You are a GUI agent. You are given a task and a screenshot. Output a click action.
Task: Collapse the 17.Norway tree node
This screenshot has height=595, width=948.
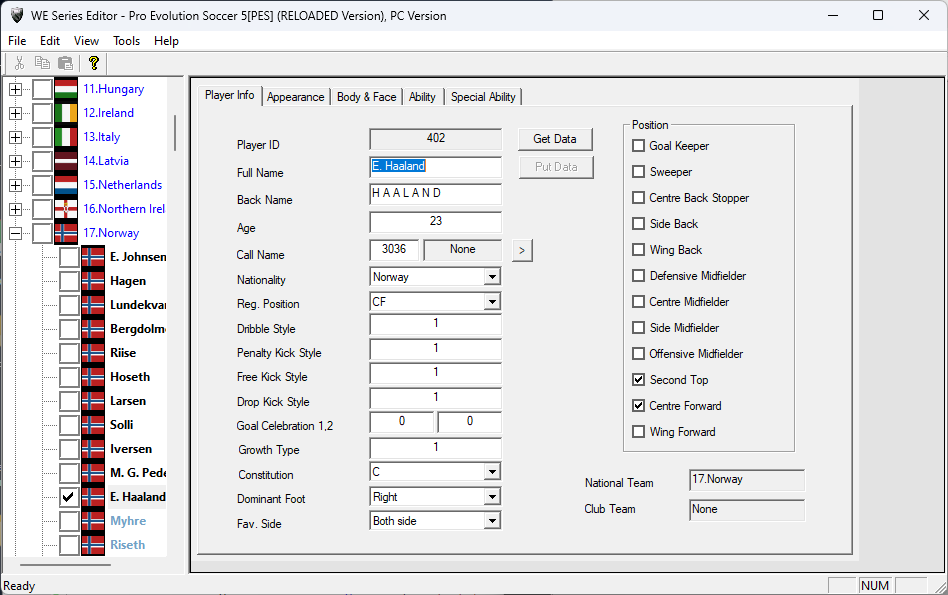point(16,233)
